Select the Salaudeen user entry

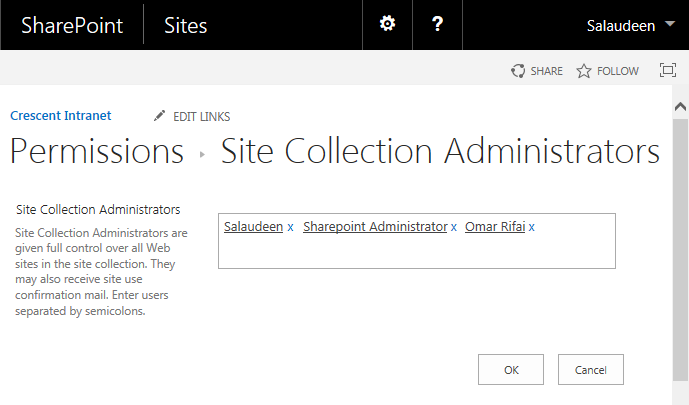pos(254,227)
